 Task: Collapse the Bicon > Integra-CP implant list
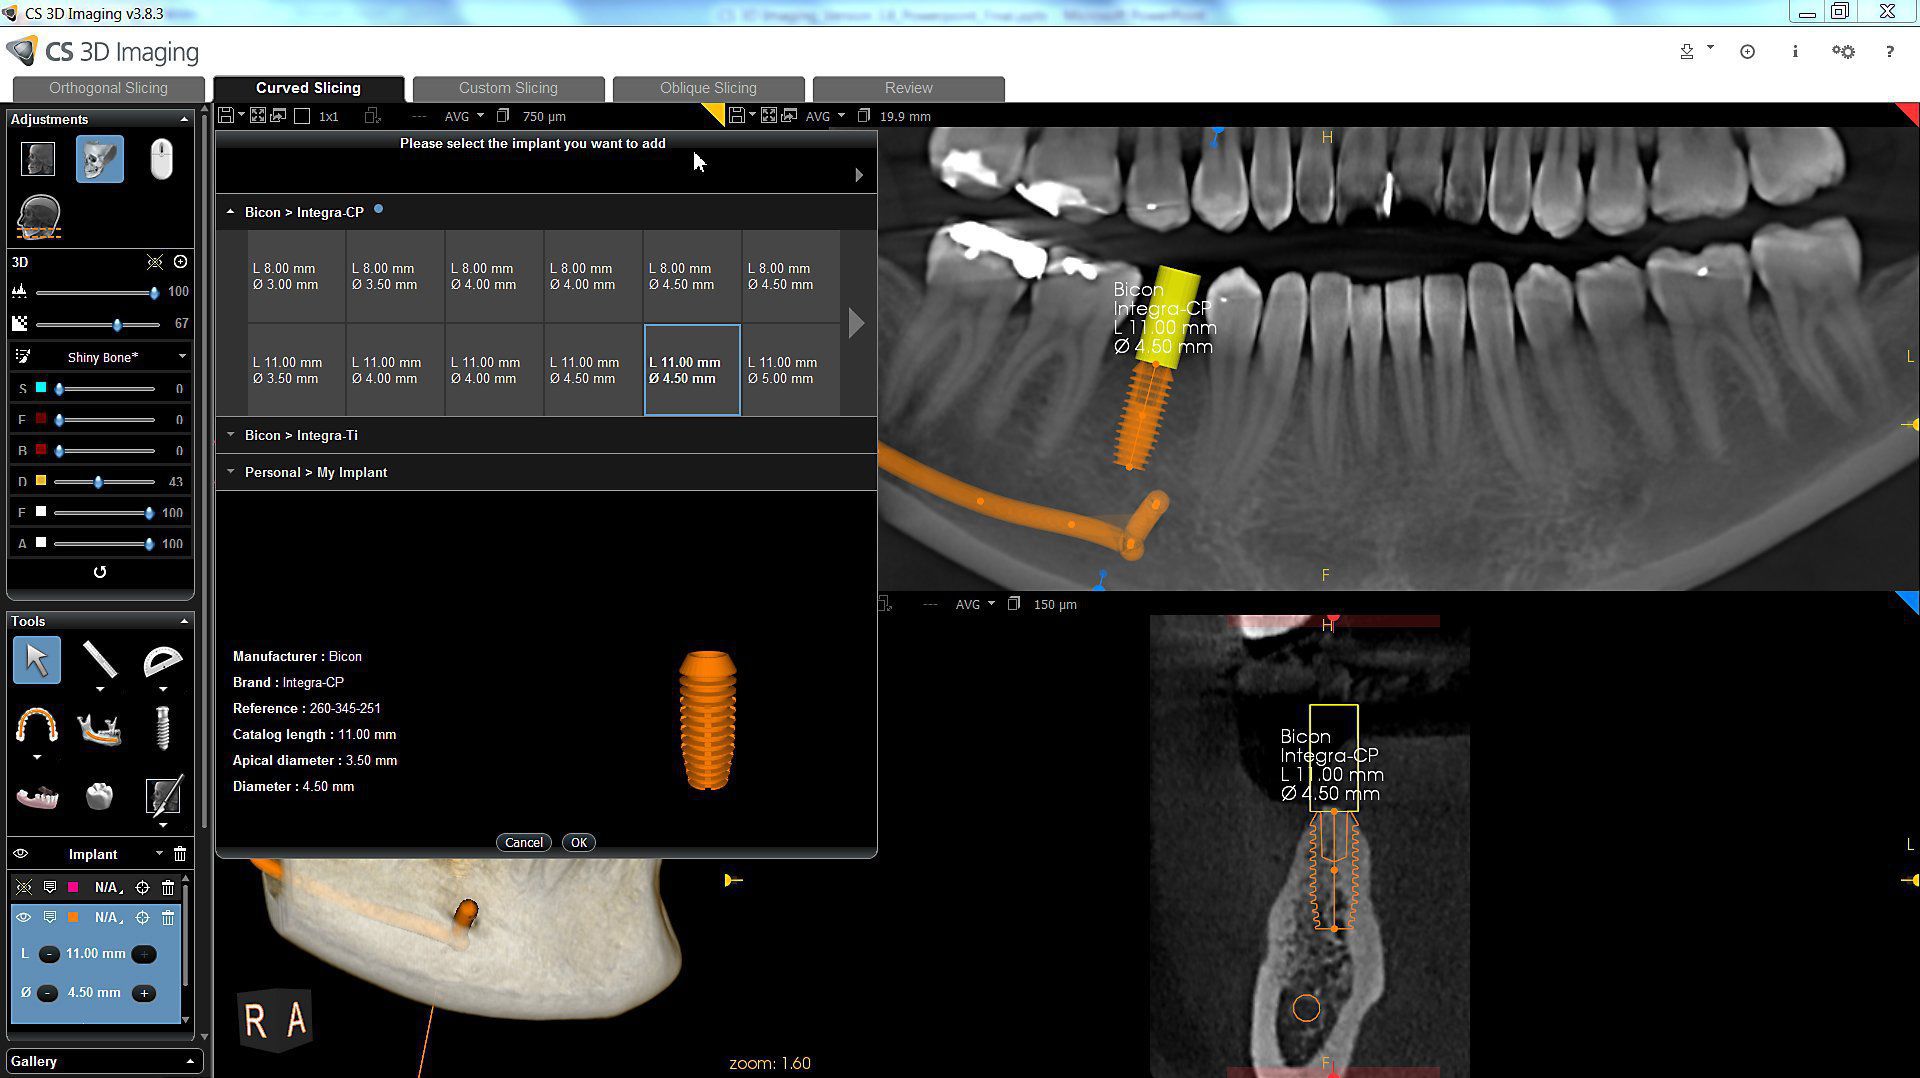(231, 211)
